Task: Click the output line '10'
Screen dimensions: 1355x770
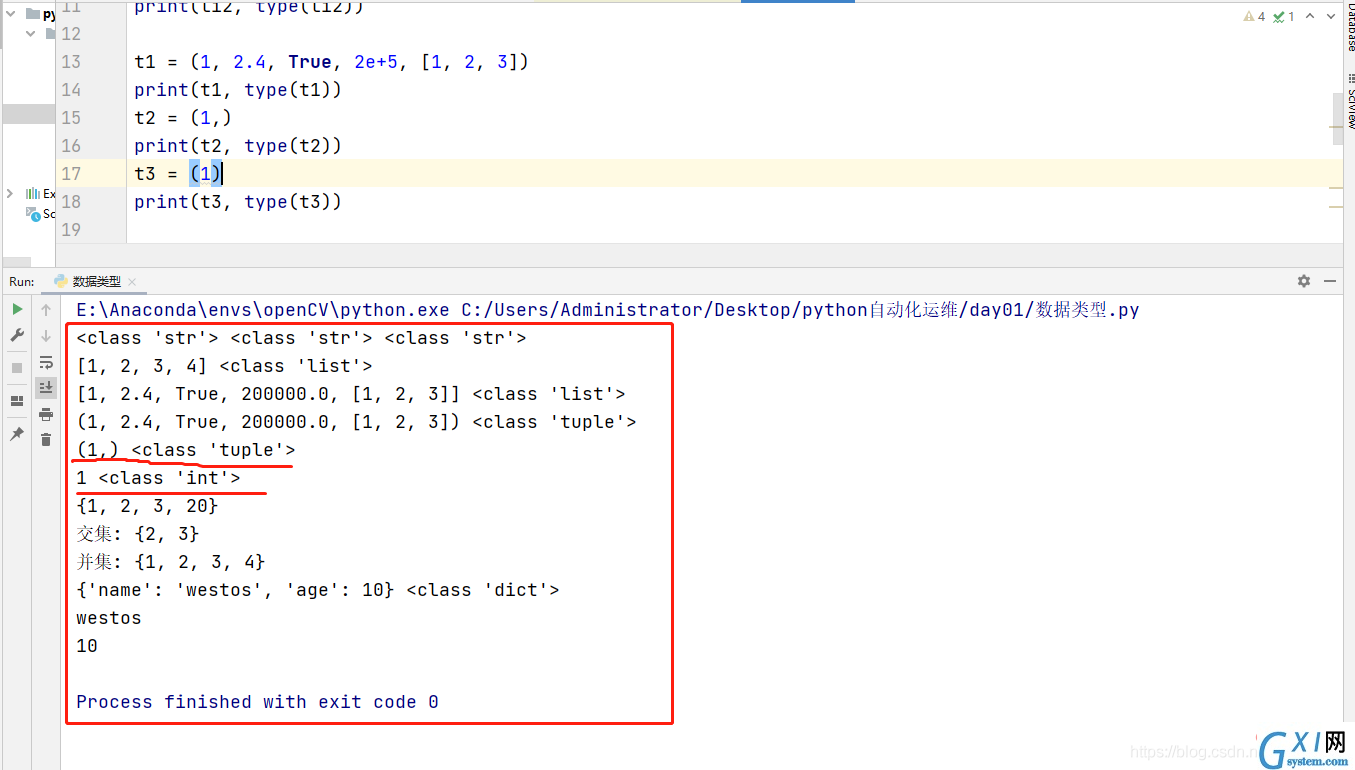Action: (87, 646)
